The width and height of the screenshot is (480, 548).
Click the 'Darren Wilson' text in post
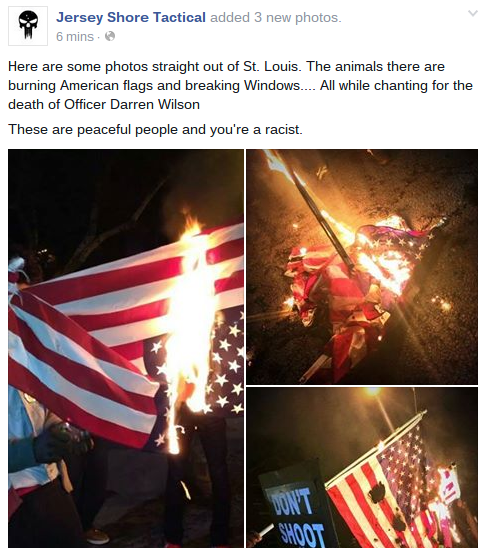pyautogui.click(x=155, y=104)
